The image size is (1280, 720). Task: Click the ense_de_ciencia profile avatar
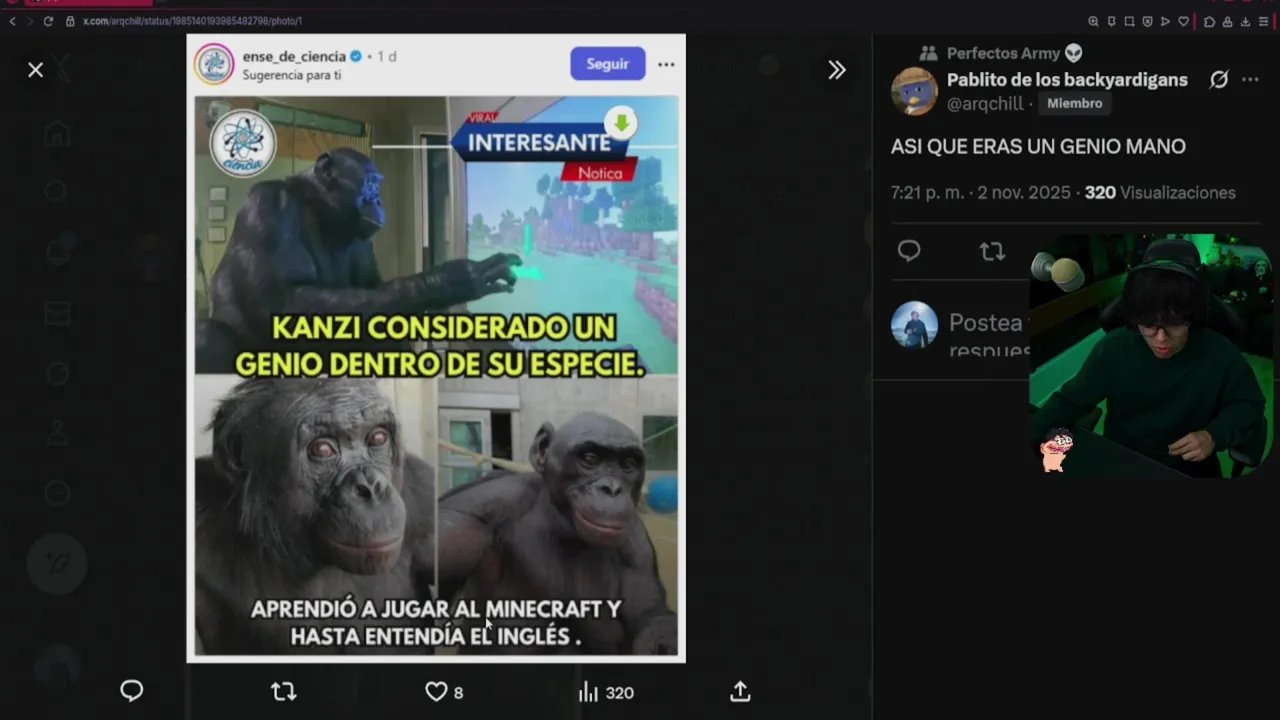click(214, 64)
